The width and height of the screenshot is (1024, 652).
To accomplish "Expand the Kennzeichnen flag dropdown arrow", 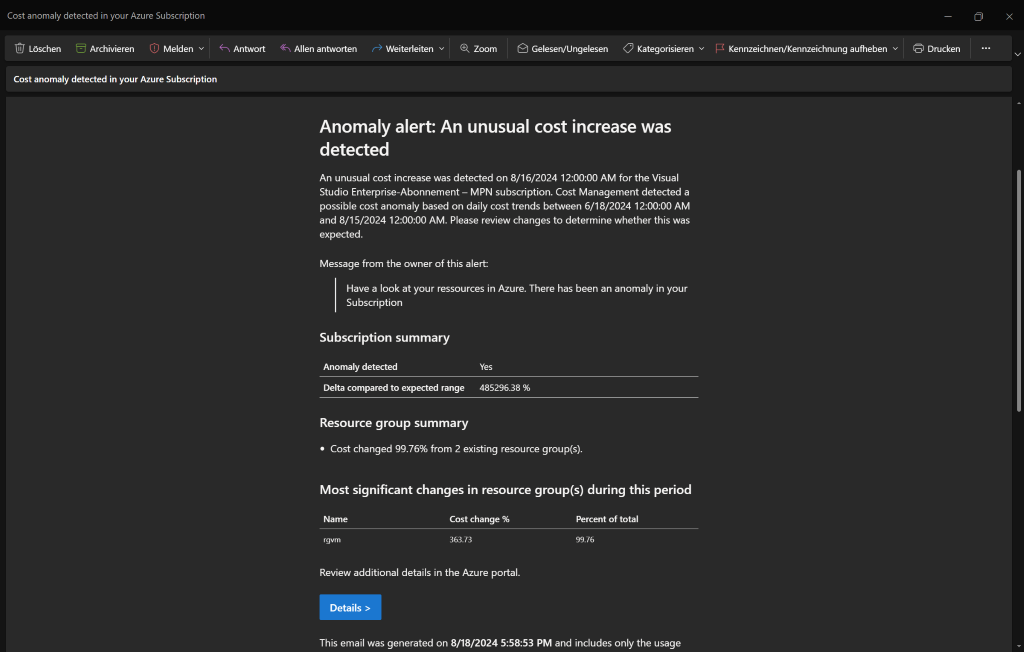I will click(894, 48).
